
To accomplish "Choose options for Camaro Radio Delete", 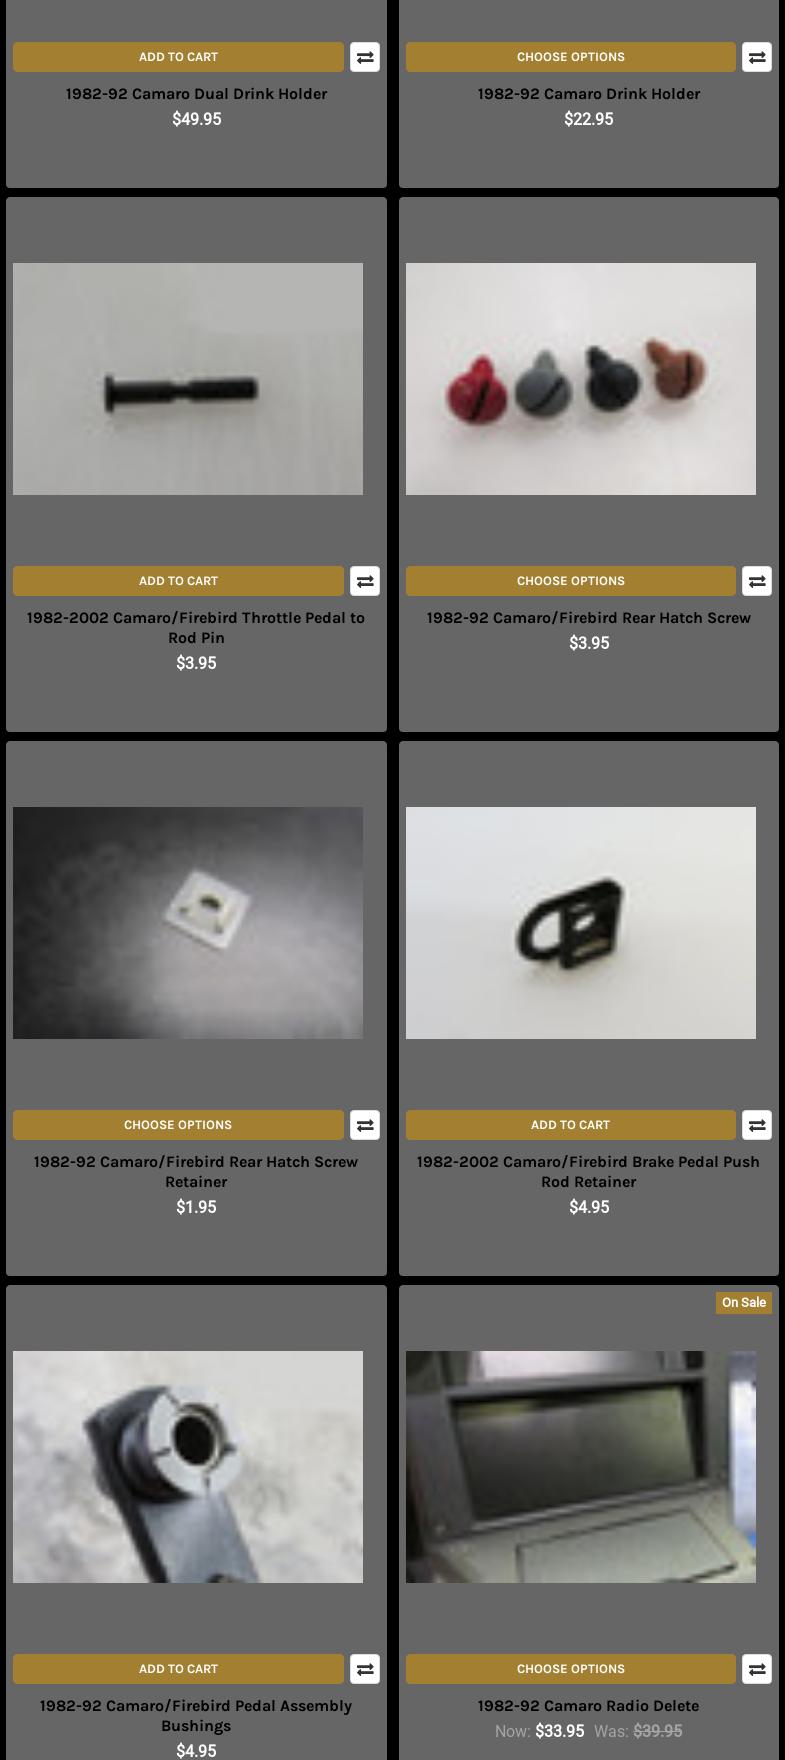I will pyautogui.click(x=570, y=1669).
